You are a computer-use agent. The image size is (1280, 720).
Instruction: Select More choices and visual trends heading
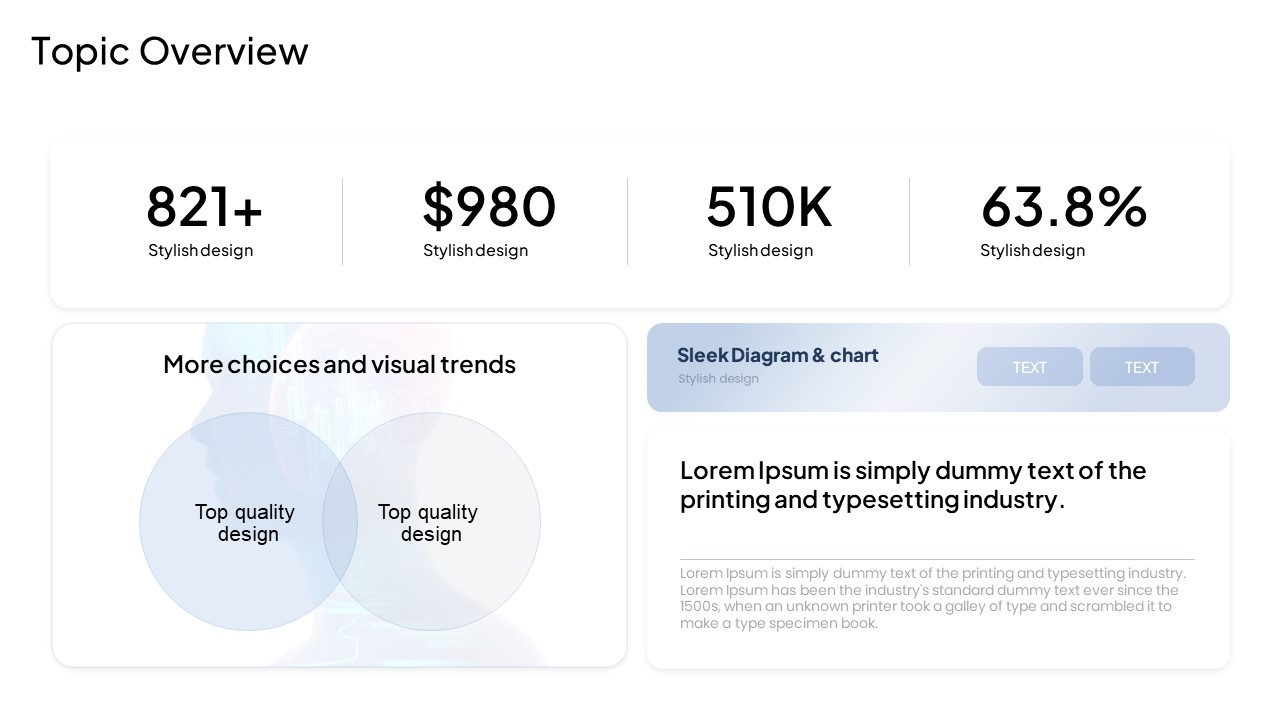click(339, 364)
